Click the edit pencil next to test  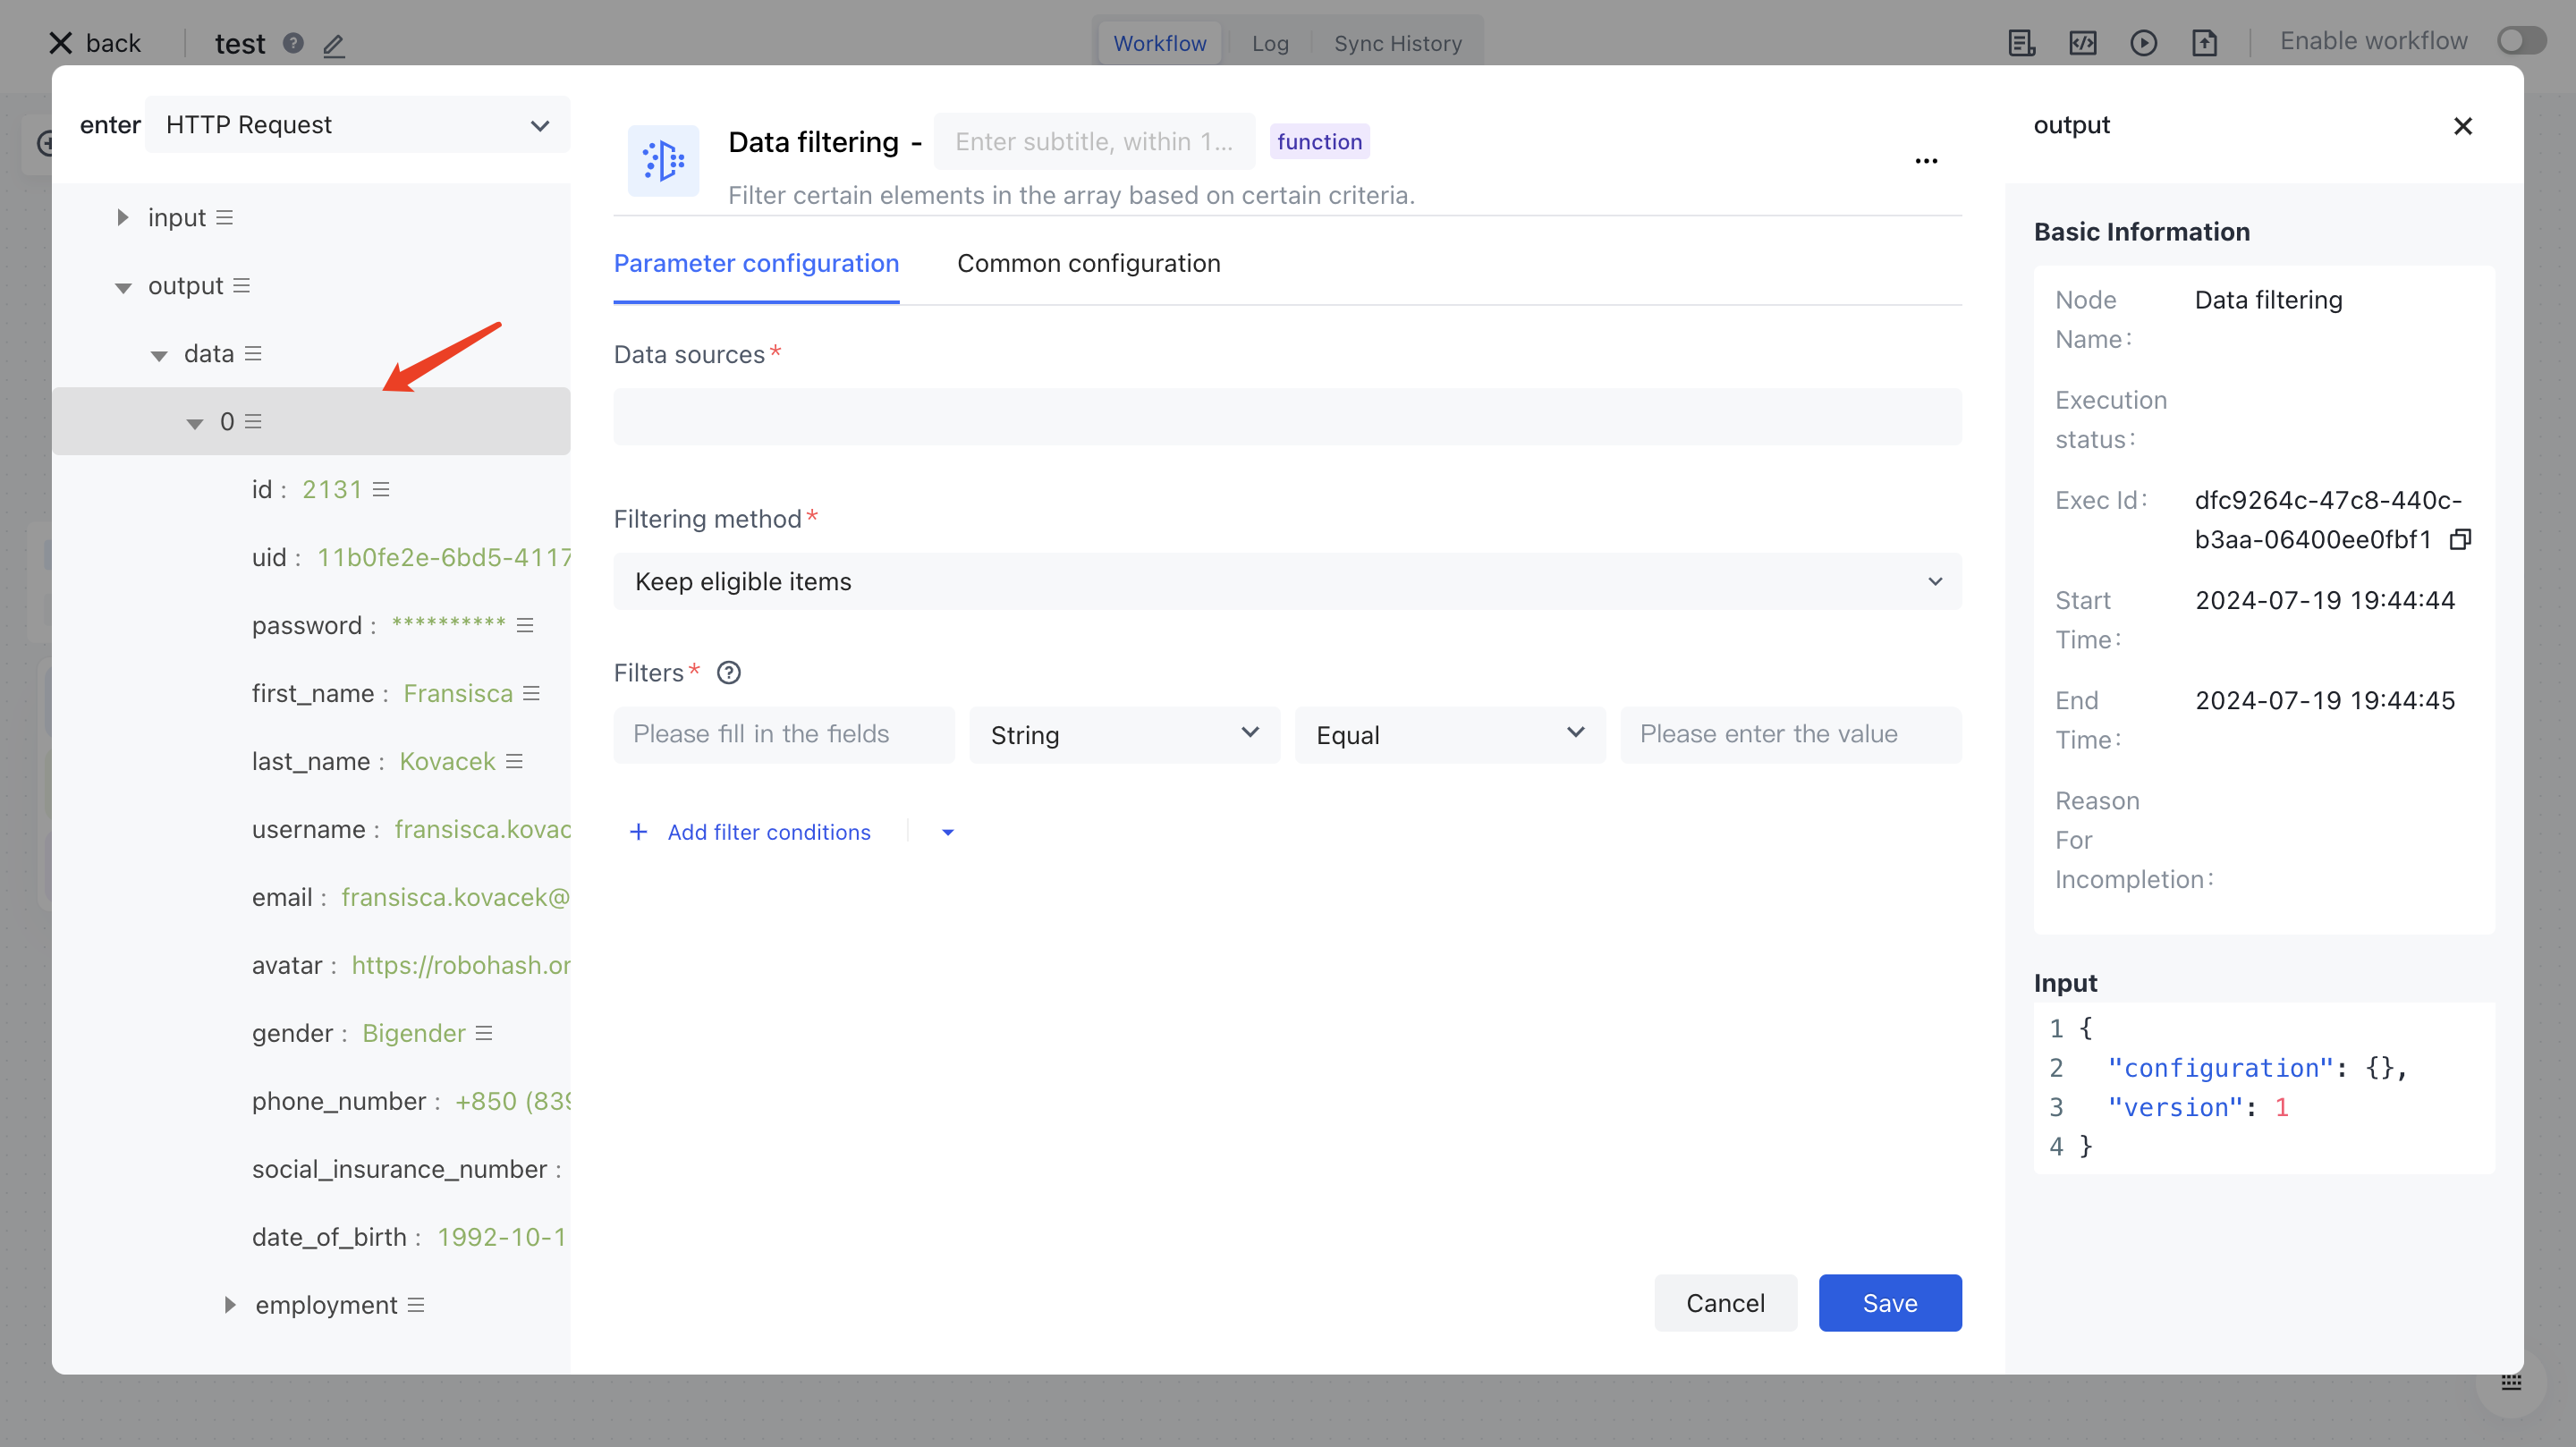pyautogui.click(x=334, y=45)
